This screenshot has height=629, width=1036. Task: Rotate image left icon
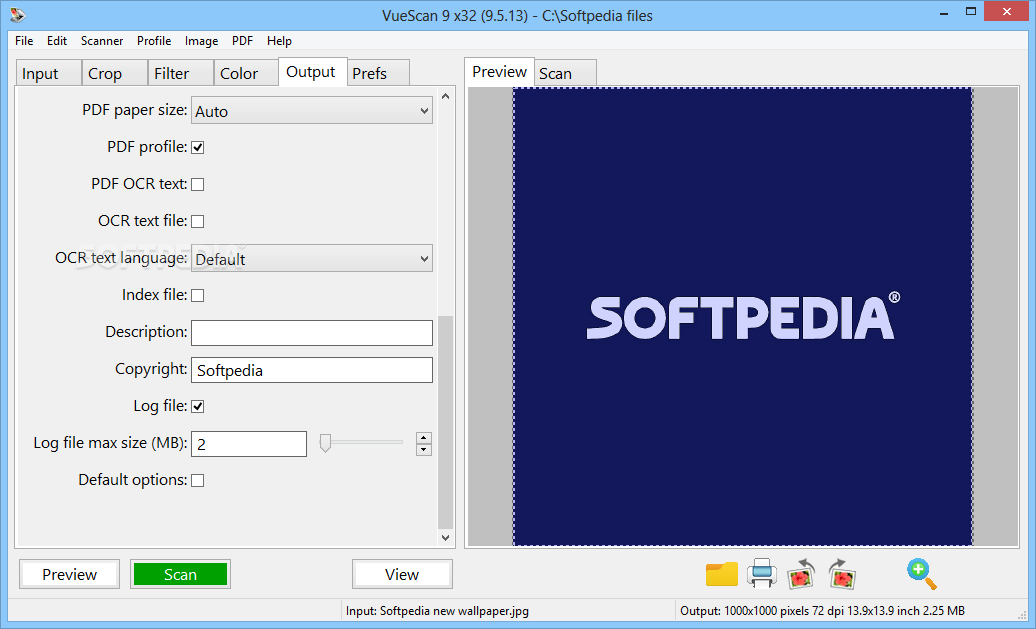coord(801,574)
